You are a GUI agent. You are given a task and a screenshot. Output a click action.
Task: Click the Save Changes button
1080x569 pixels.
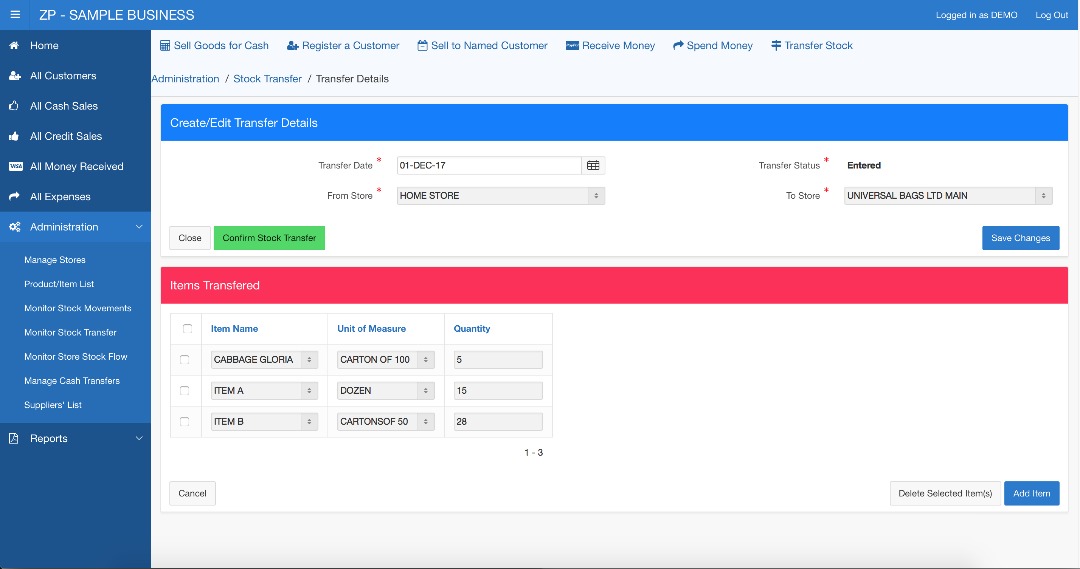click(x=1021, y=238)
